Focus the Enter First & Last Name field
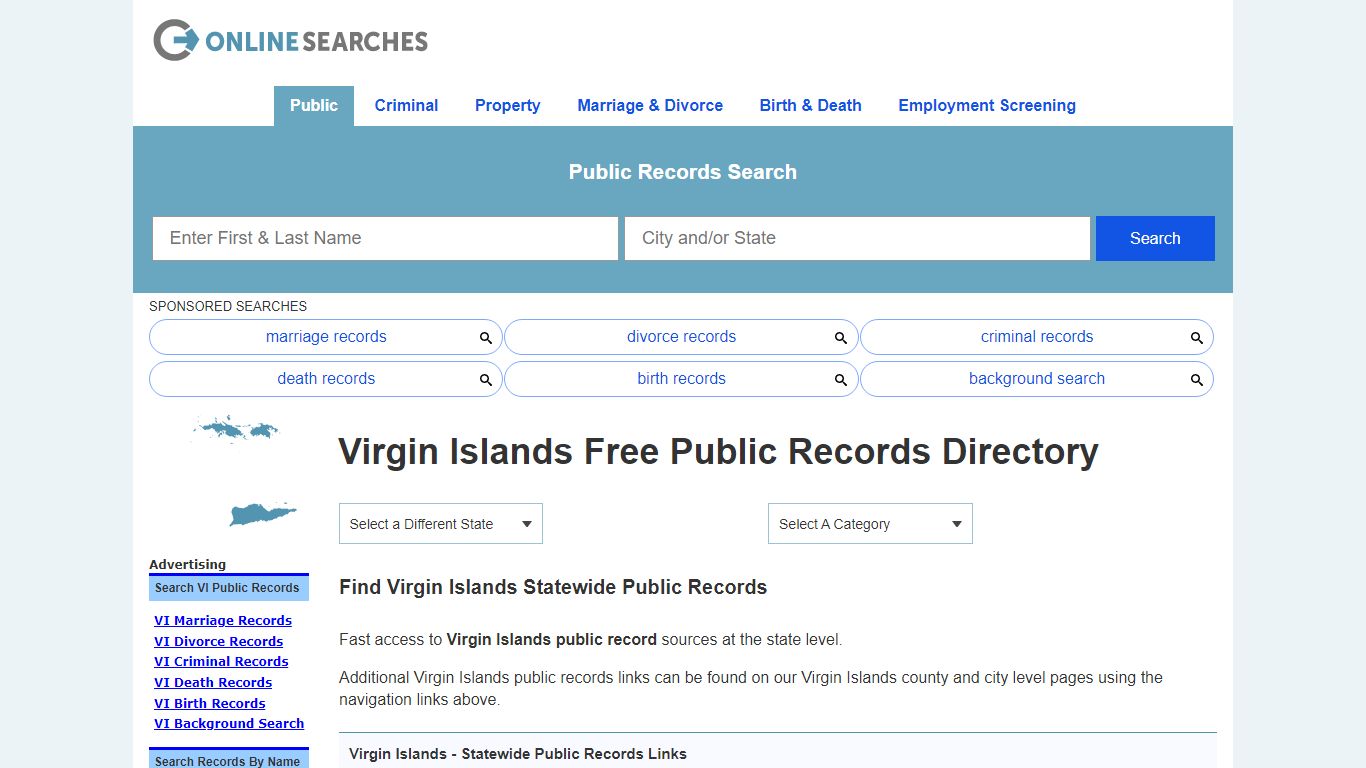 pos(385,238)
